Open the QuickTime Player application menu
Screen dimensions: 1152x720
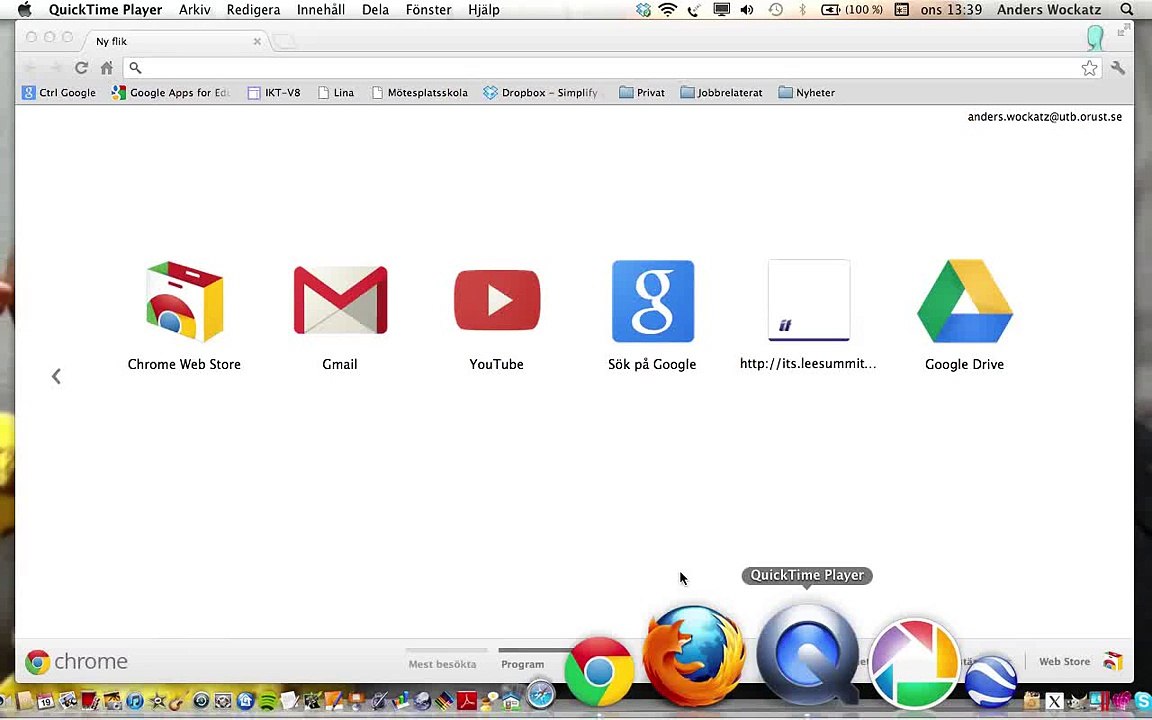pos(105,10)
